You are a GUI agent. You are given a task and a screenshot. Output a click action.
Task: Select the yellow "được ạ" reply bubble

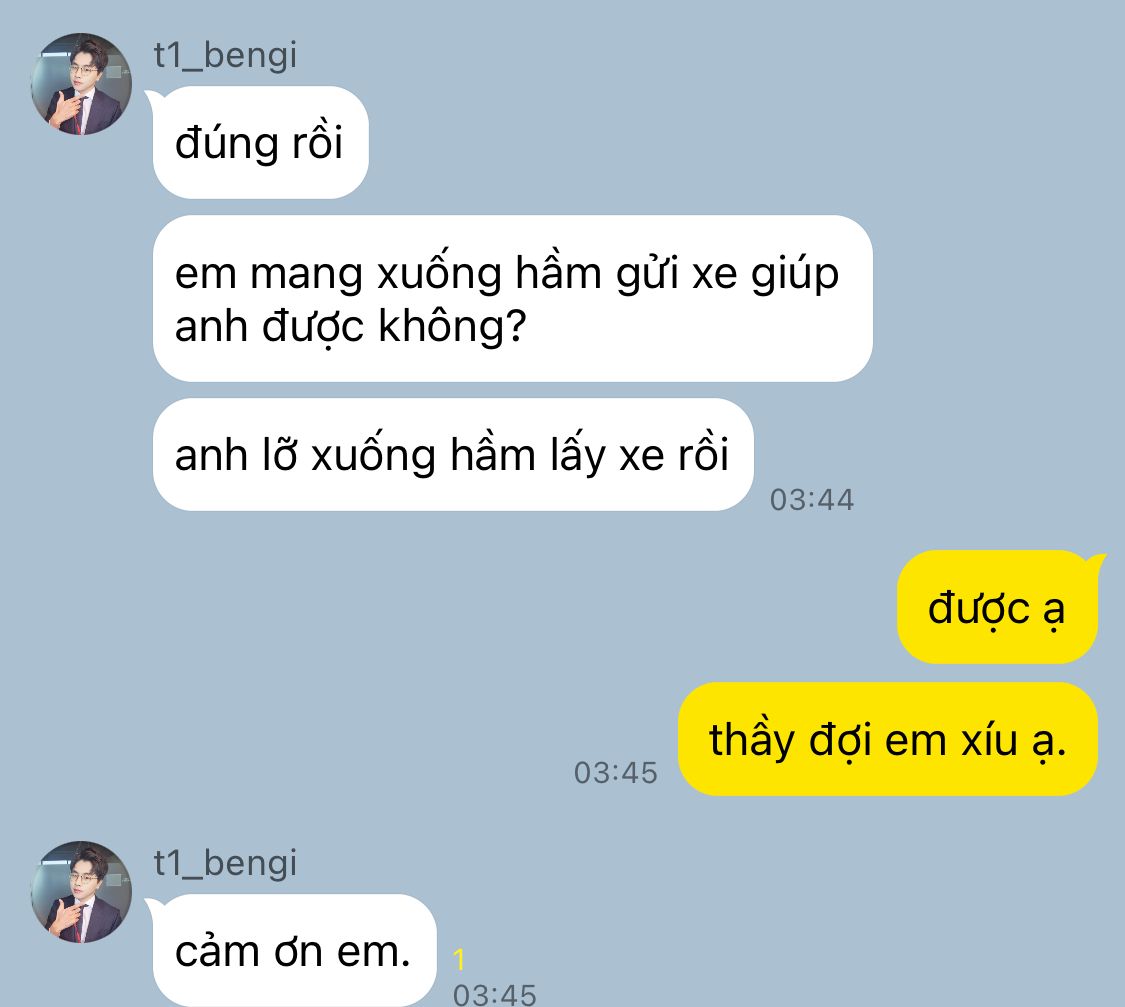(x=997, y=607)
